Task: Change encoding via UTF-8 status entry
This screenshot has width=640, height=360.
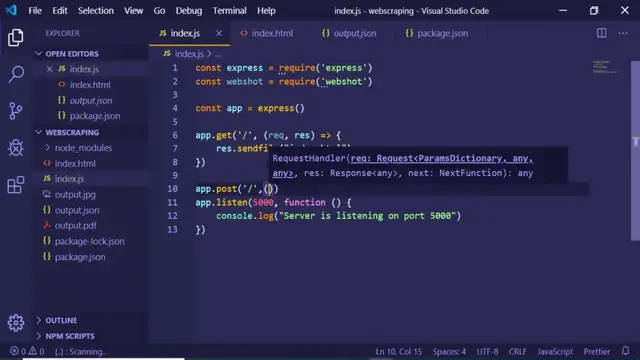Action: coord(487,351)
